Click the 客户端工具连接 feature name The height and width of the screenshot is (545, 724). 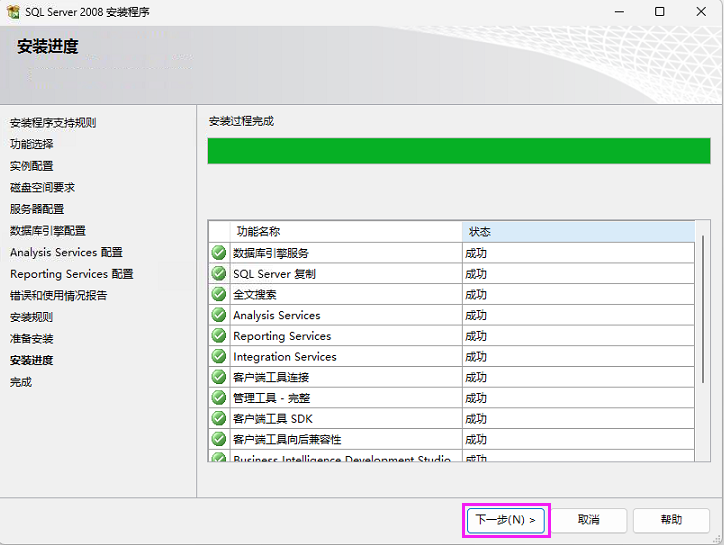point(271,377)
